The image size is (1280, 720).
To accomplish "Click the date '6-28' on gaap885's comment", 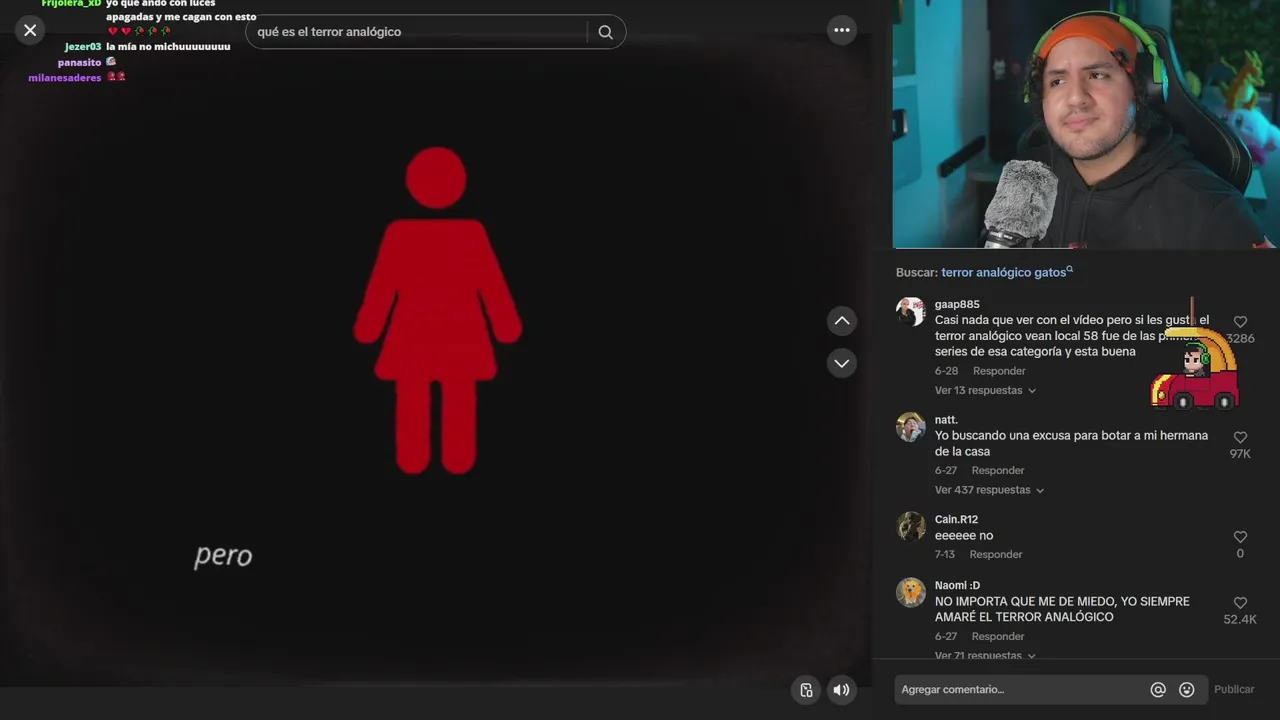I will (946, 371).
